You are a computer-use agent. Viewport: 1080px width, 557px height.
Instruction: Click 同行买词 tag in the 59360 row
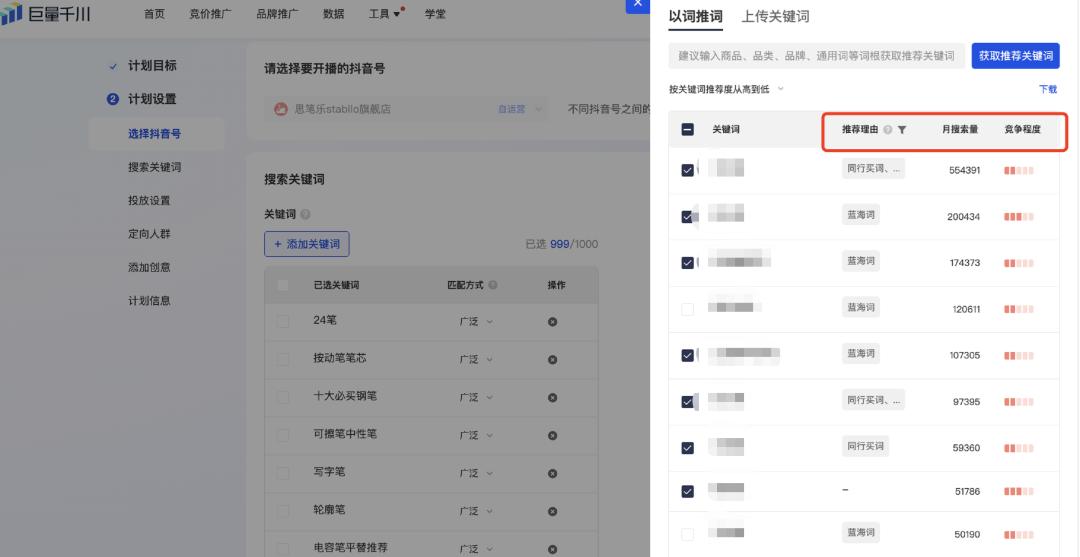click(865, 446)
